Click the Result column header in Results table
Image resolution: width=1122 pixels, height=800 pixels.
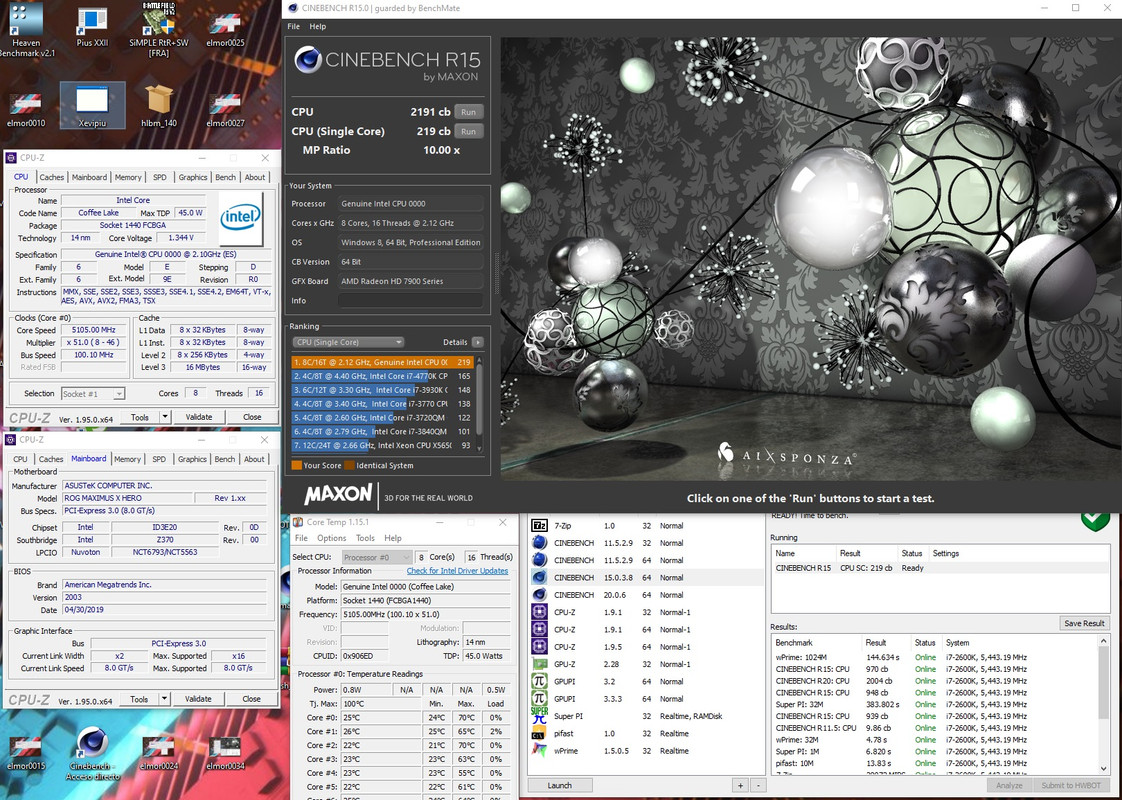(x=886, y=643)
